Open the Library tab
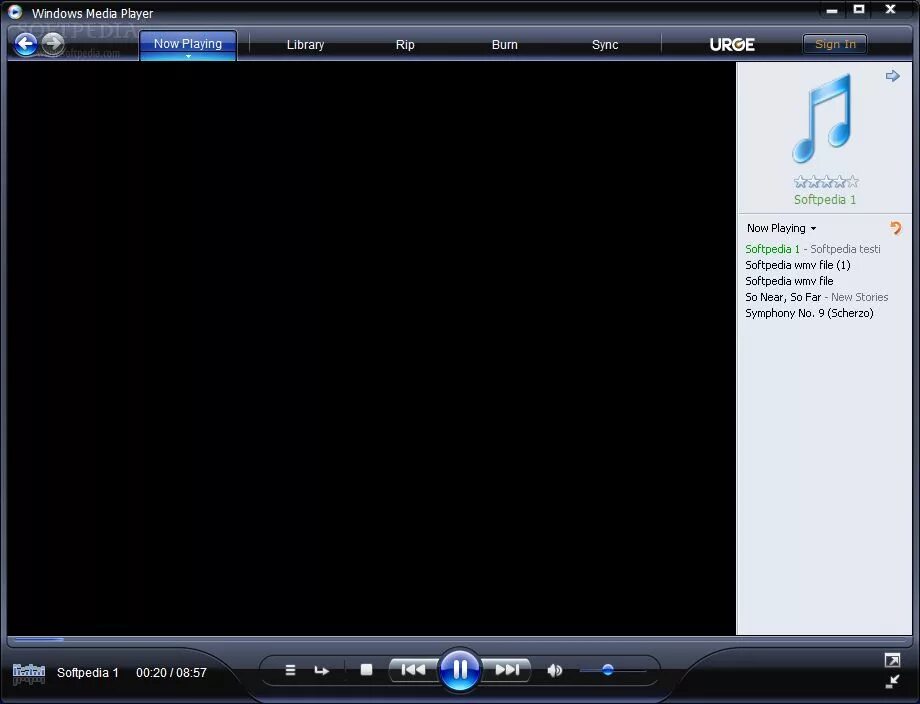The width and height of the screenshot is (920, 704). coord(305,45)
